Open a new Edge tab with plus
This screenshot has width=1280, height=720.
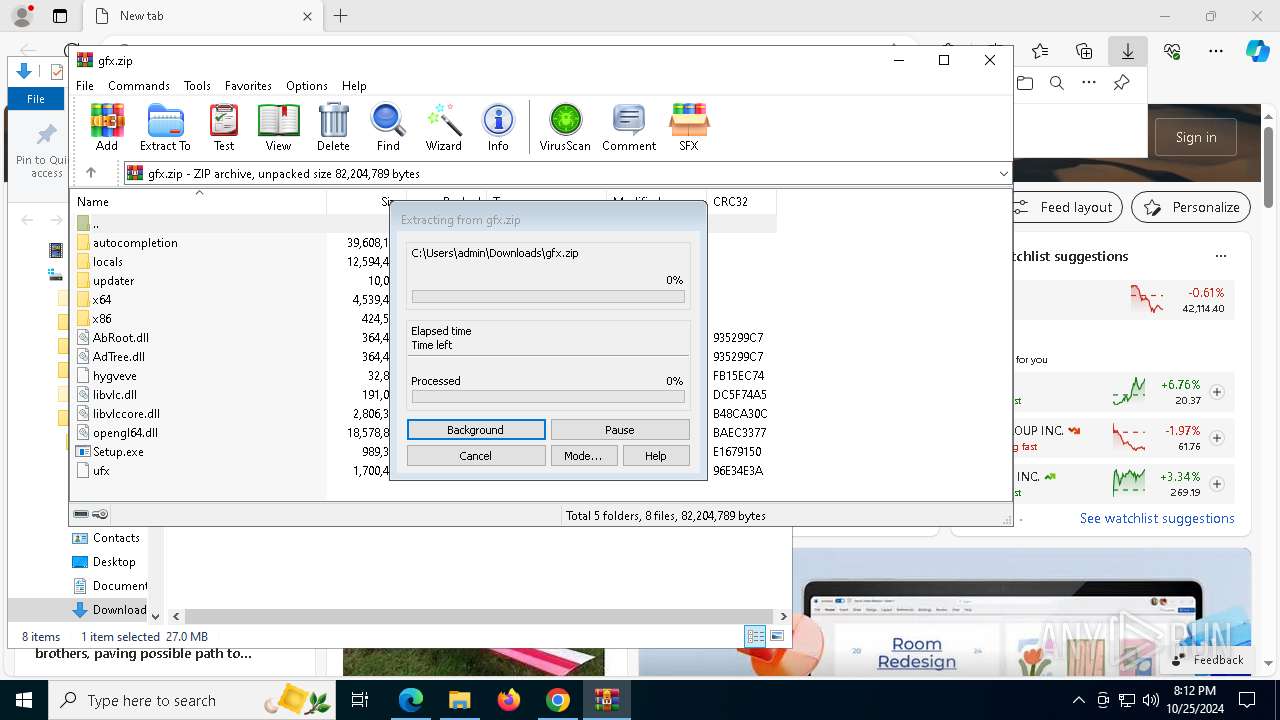[x=341, y=16]
